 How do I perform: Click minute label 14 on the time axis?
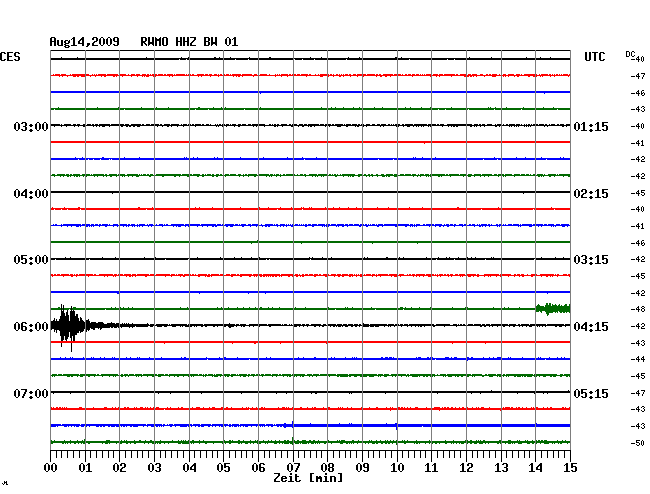coord(535,468)
